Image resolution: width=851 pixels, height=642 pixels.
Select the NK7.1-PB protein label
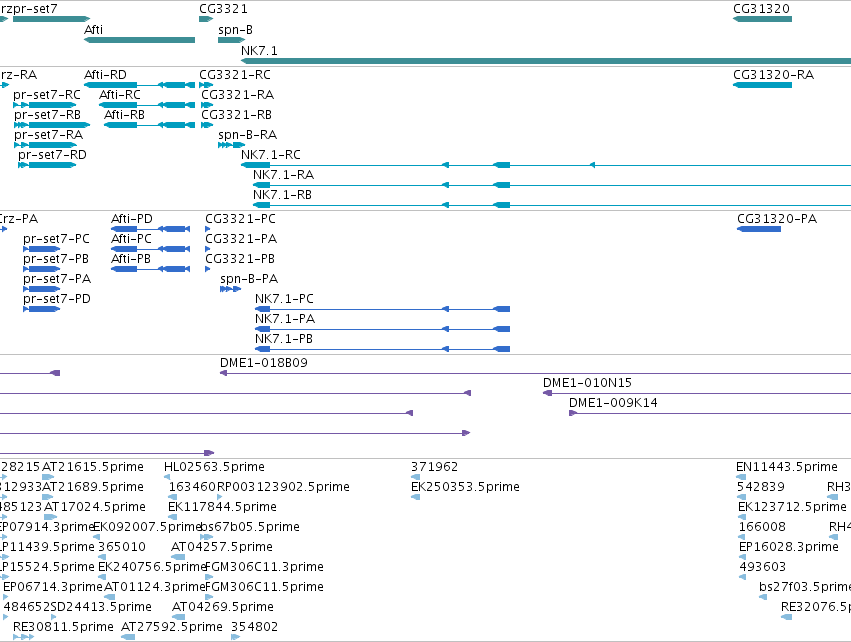click(284, 339)
